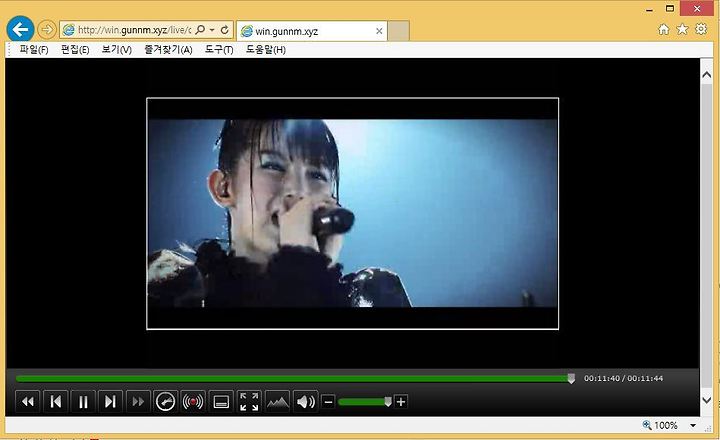Image resolution: width=720 pixels, height=440 pixels.
Task: Go back with browser back arrow
Action: [x=20, y=29]
